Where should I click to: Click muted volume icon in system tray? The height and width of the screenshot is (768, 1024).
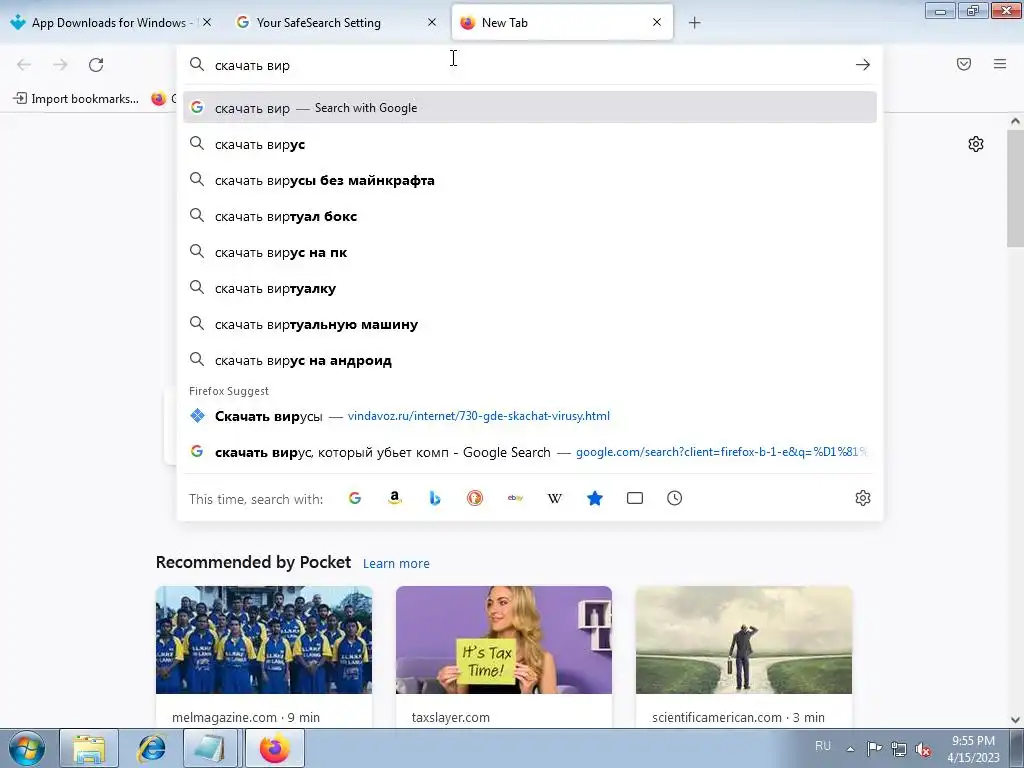pyautogui.click(x=923, y=749)
